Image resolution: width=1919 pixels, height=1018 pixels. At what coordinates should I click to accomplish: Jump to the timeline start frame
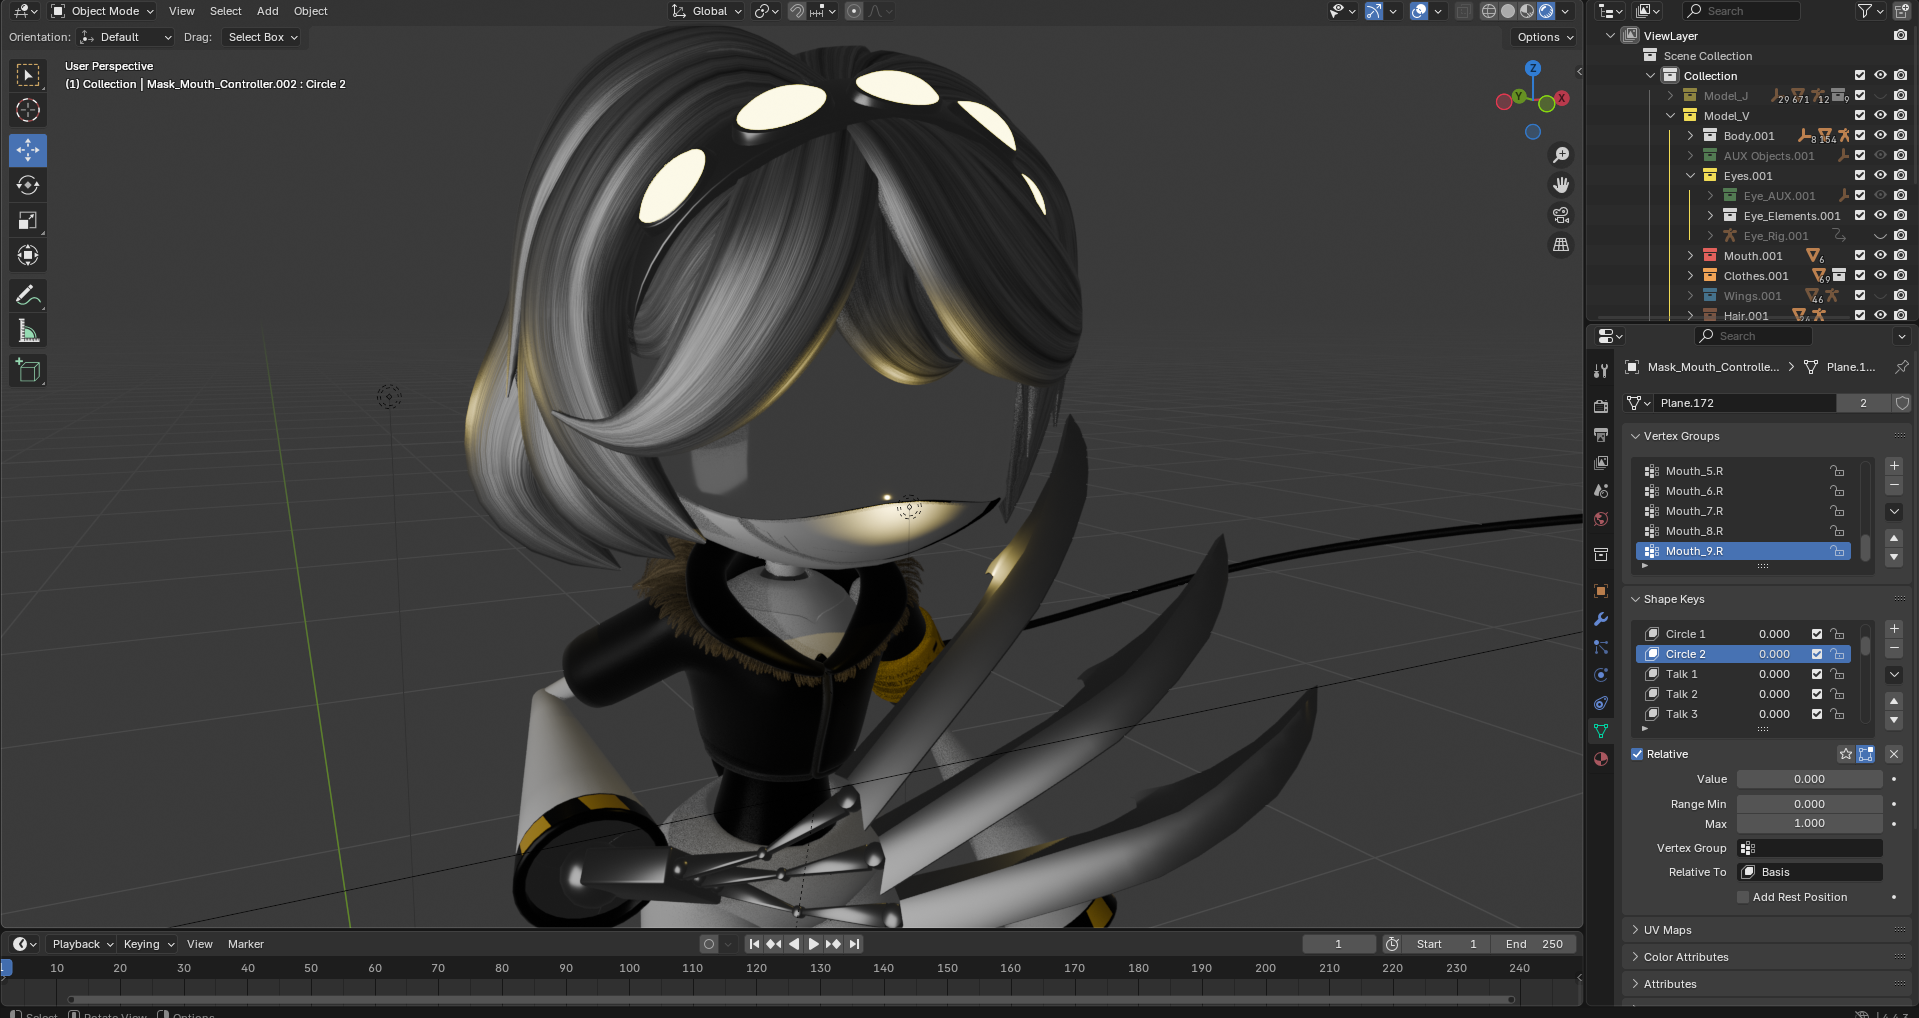754,944
